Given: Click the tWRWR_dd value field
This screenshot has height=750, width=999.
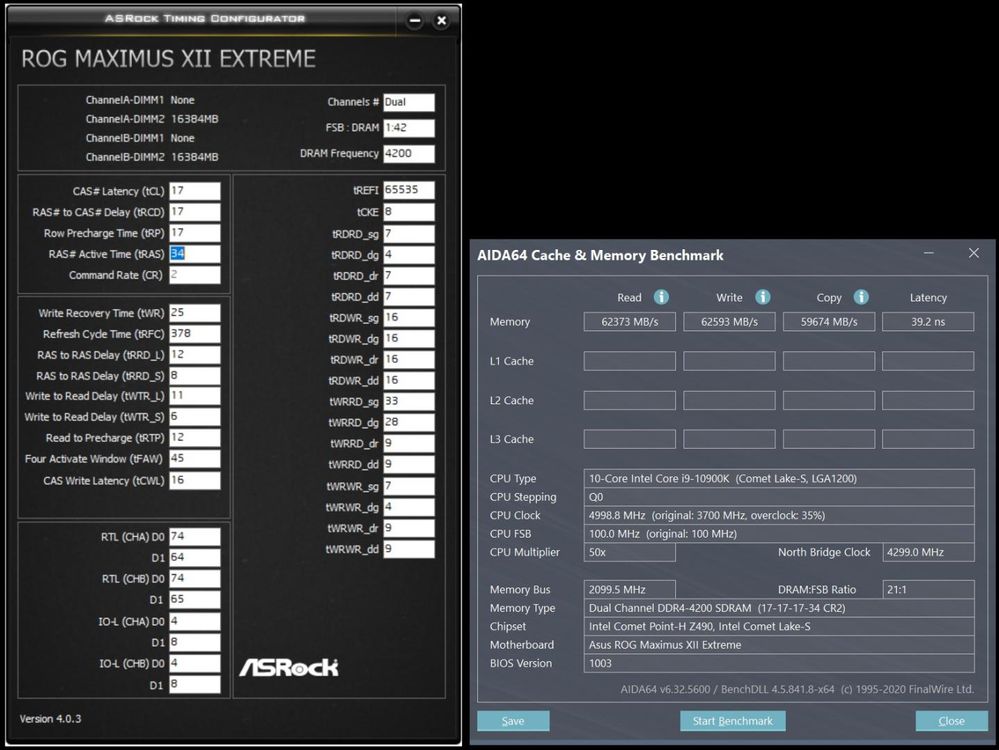Looking at the screenshot, I should 409,549.
